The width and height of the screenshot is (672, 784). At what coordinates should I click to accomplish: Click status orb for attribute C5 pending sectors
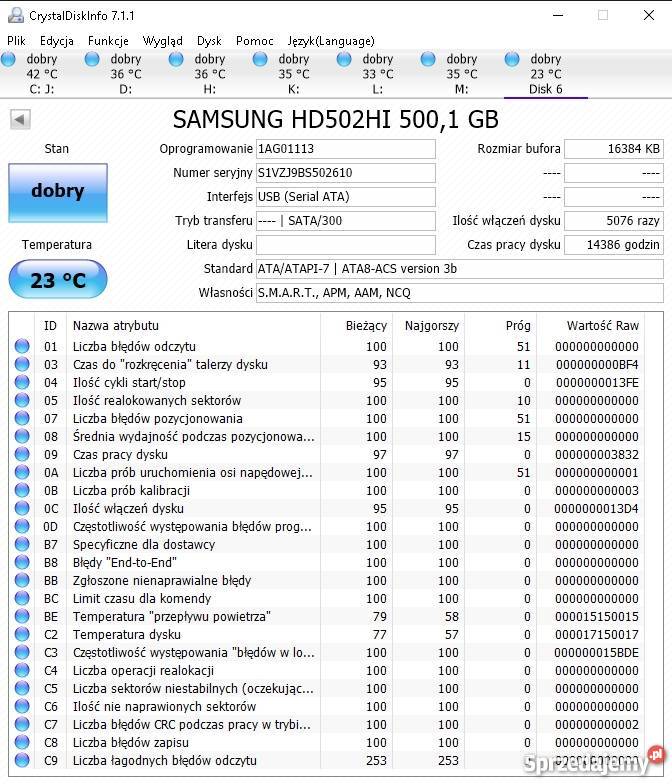pos(22,688)
